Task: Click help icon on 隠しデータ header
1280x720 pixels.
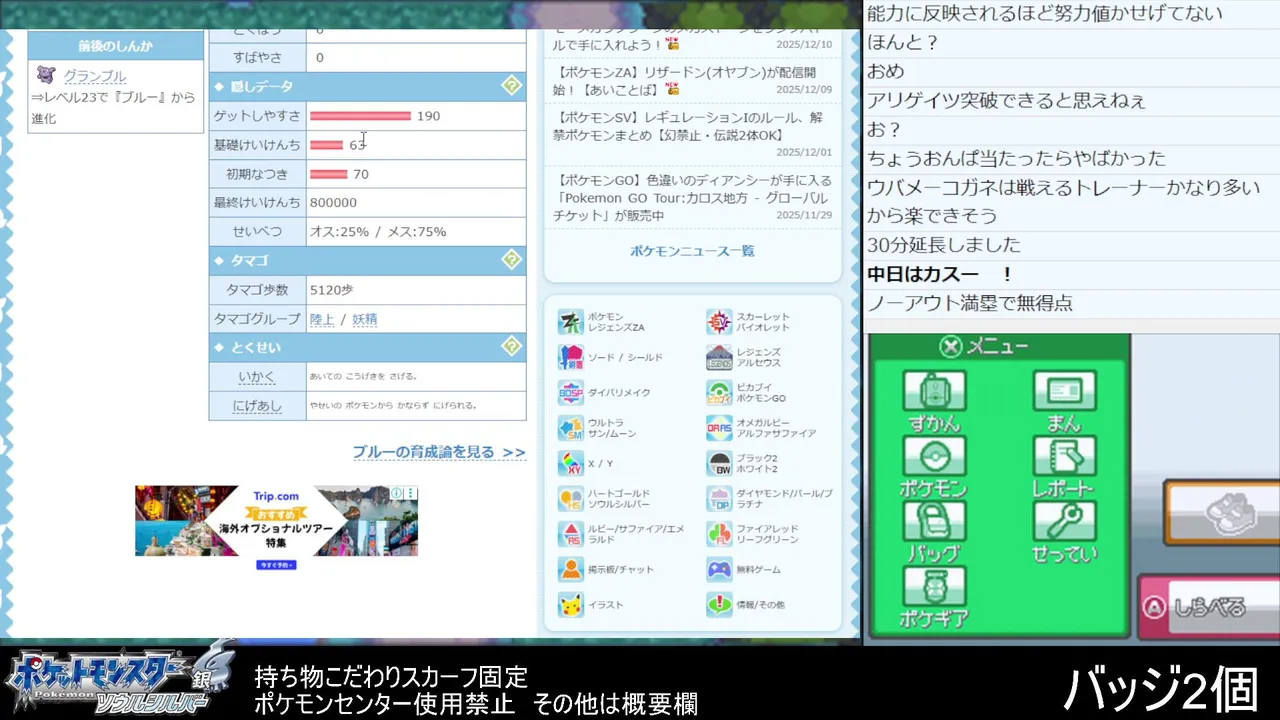Action: 511,86
